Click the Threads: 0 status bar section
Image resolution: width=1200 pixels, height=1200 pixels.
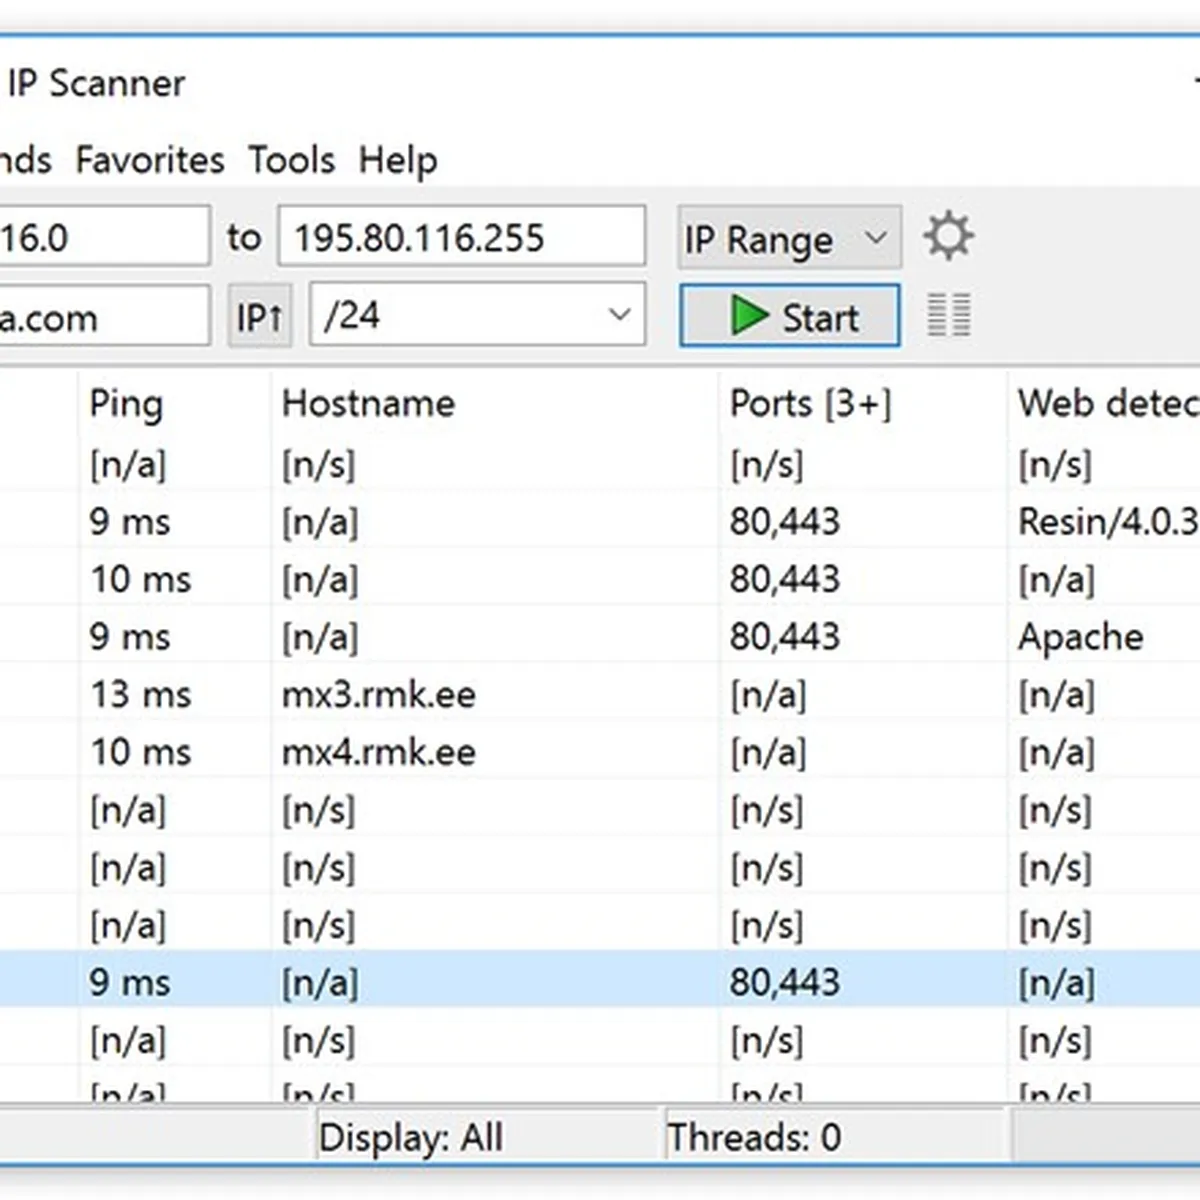[755, 1137]
